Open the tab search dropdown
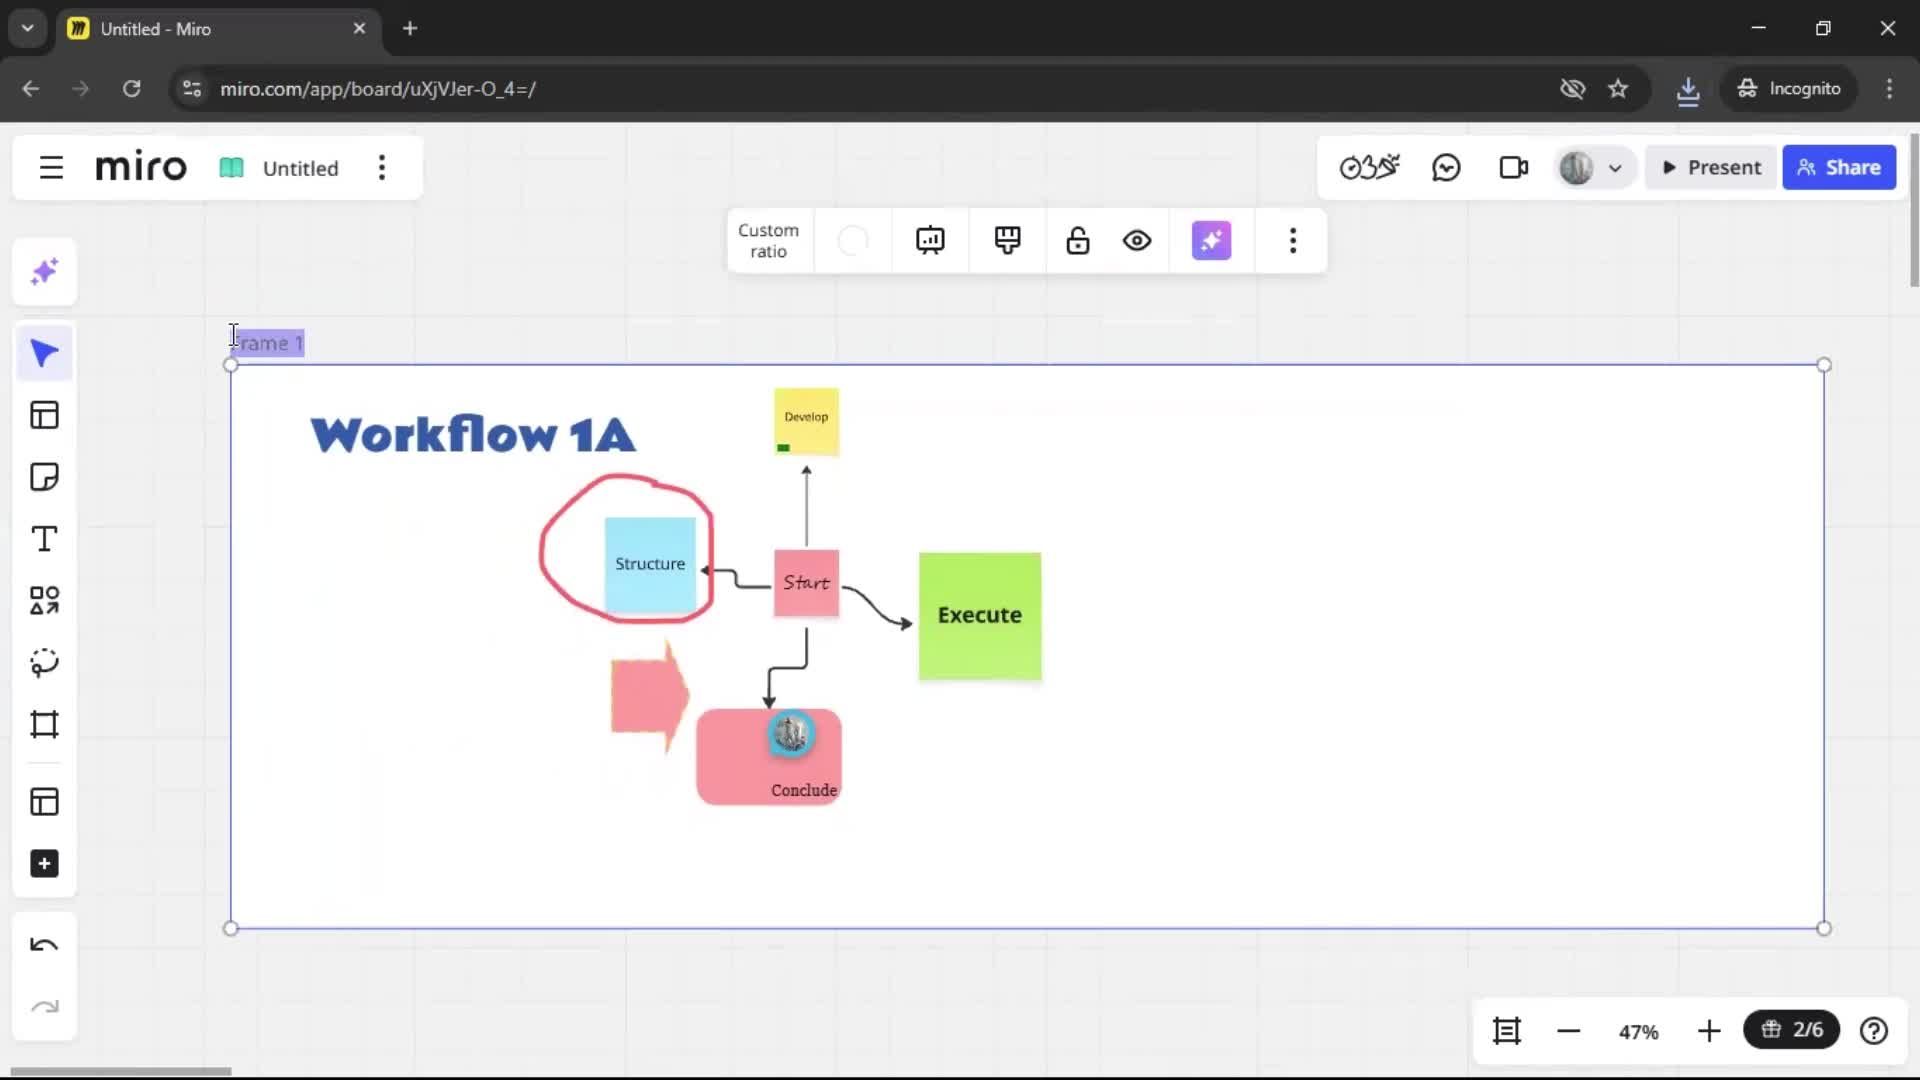The height and width of the screenshot is (1080, 1920). [x=28, y=28]
